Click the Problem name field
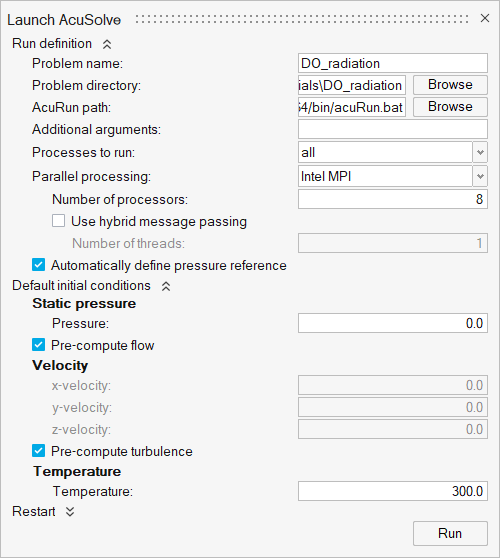 pyautogui.click(x=393, y=63)
